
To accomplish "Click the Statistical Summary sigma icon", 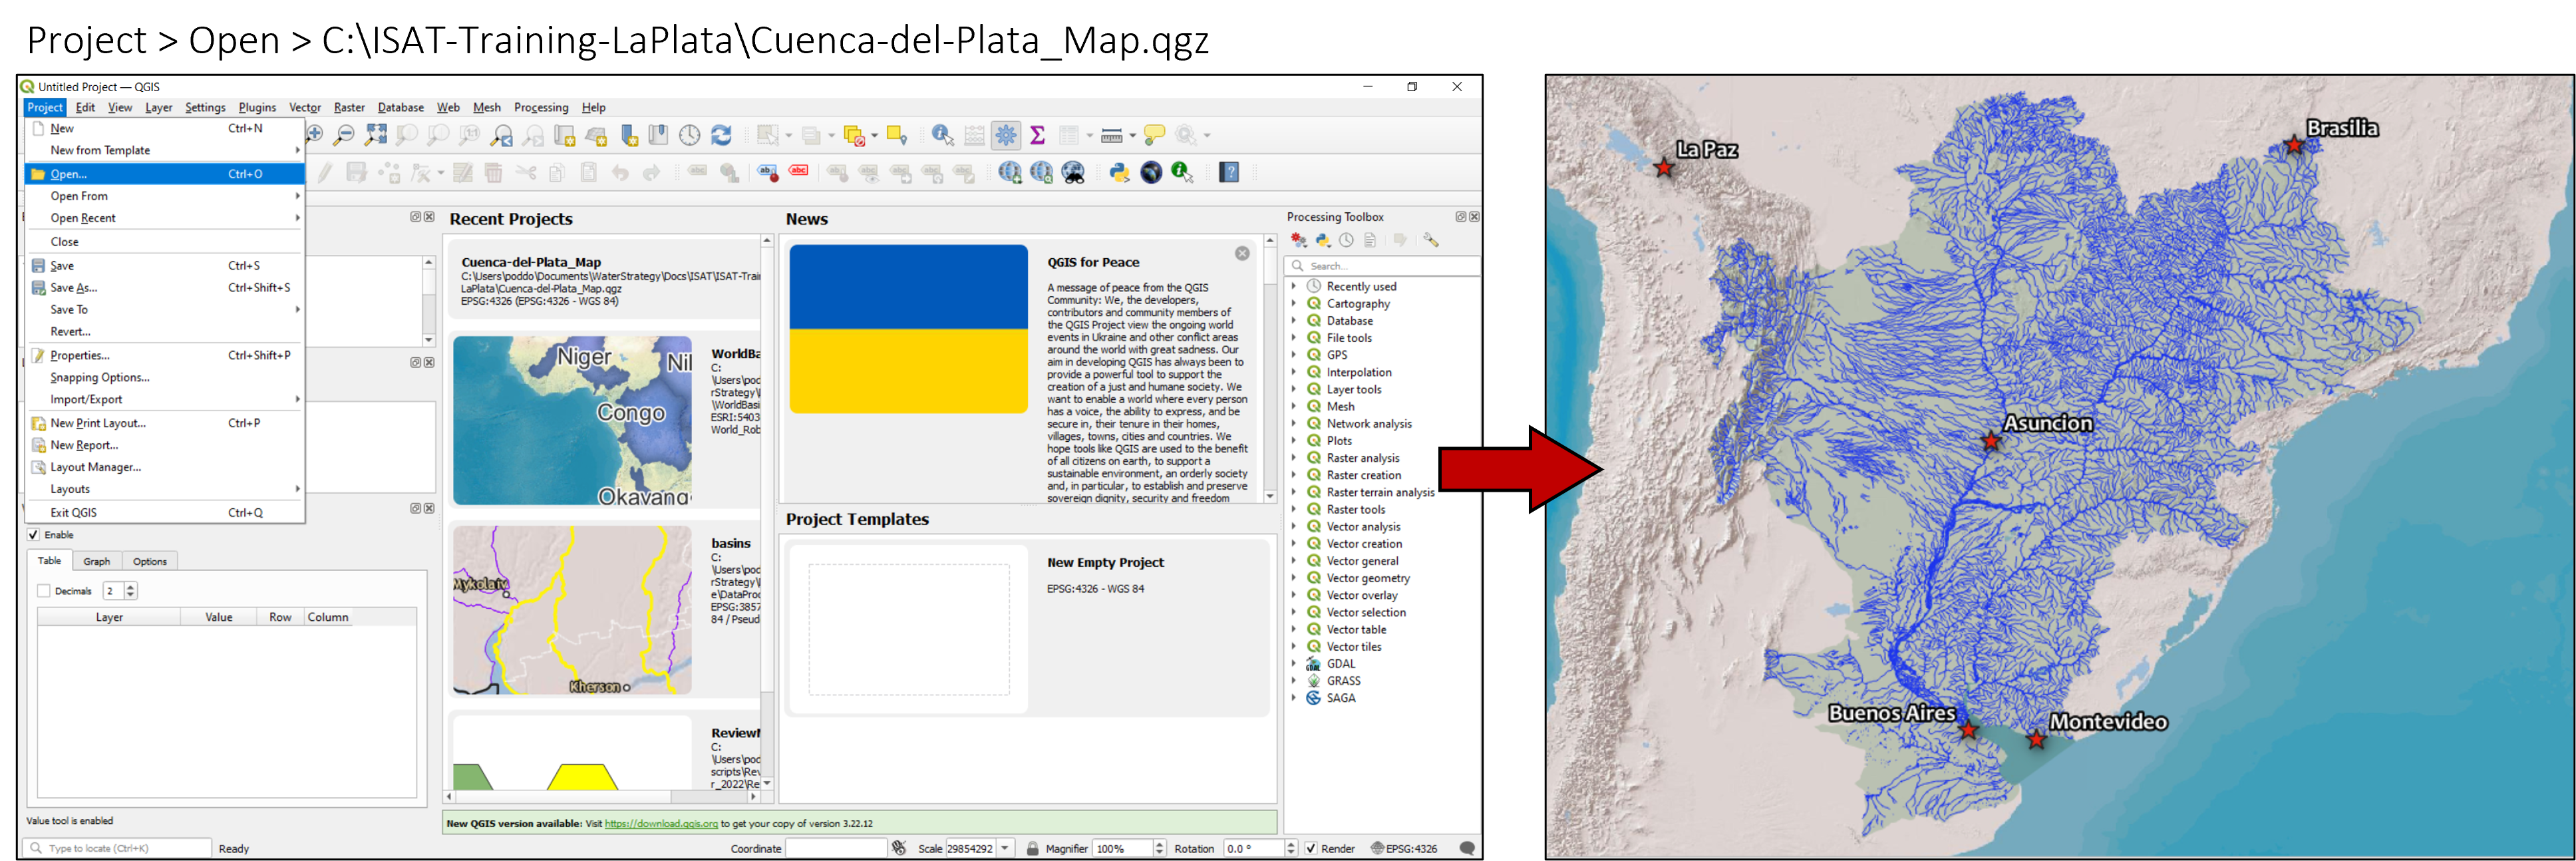I will tap(1038, 135).
